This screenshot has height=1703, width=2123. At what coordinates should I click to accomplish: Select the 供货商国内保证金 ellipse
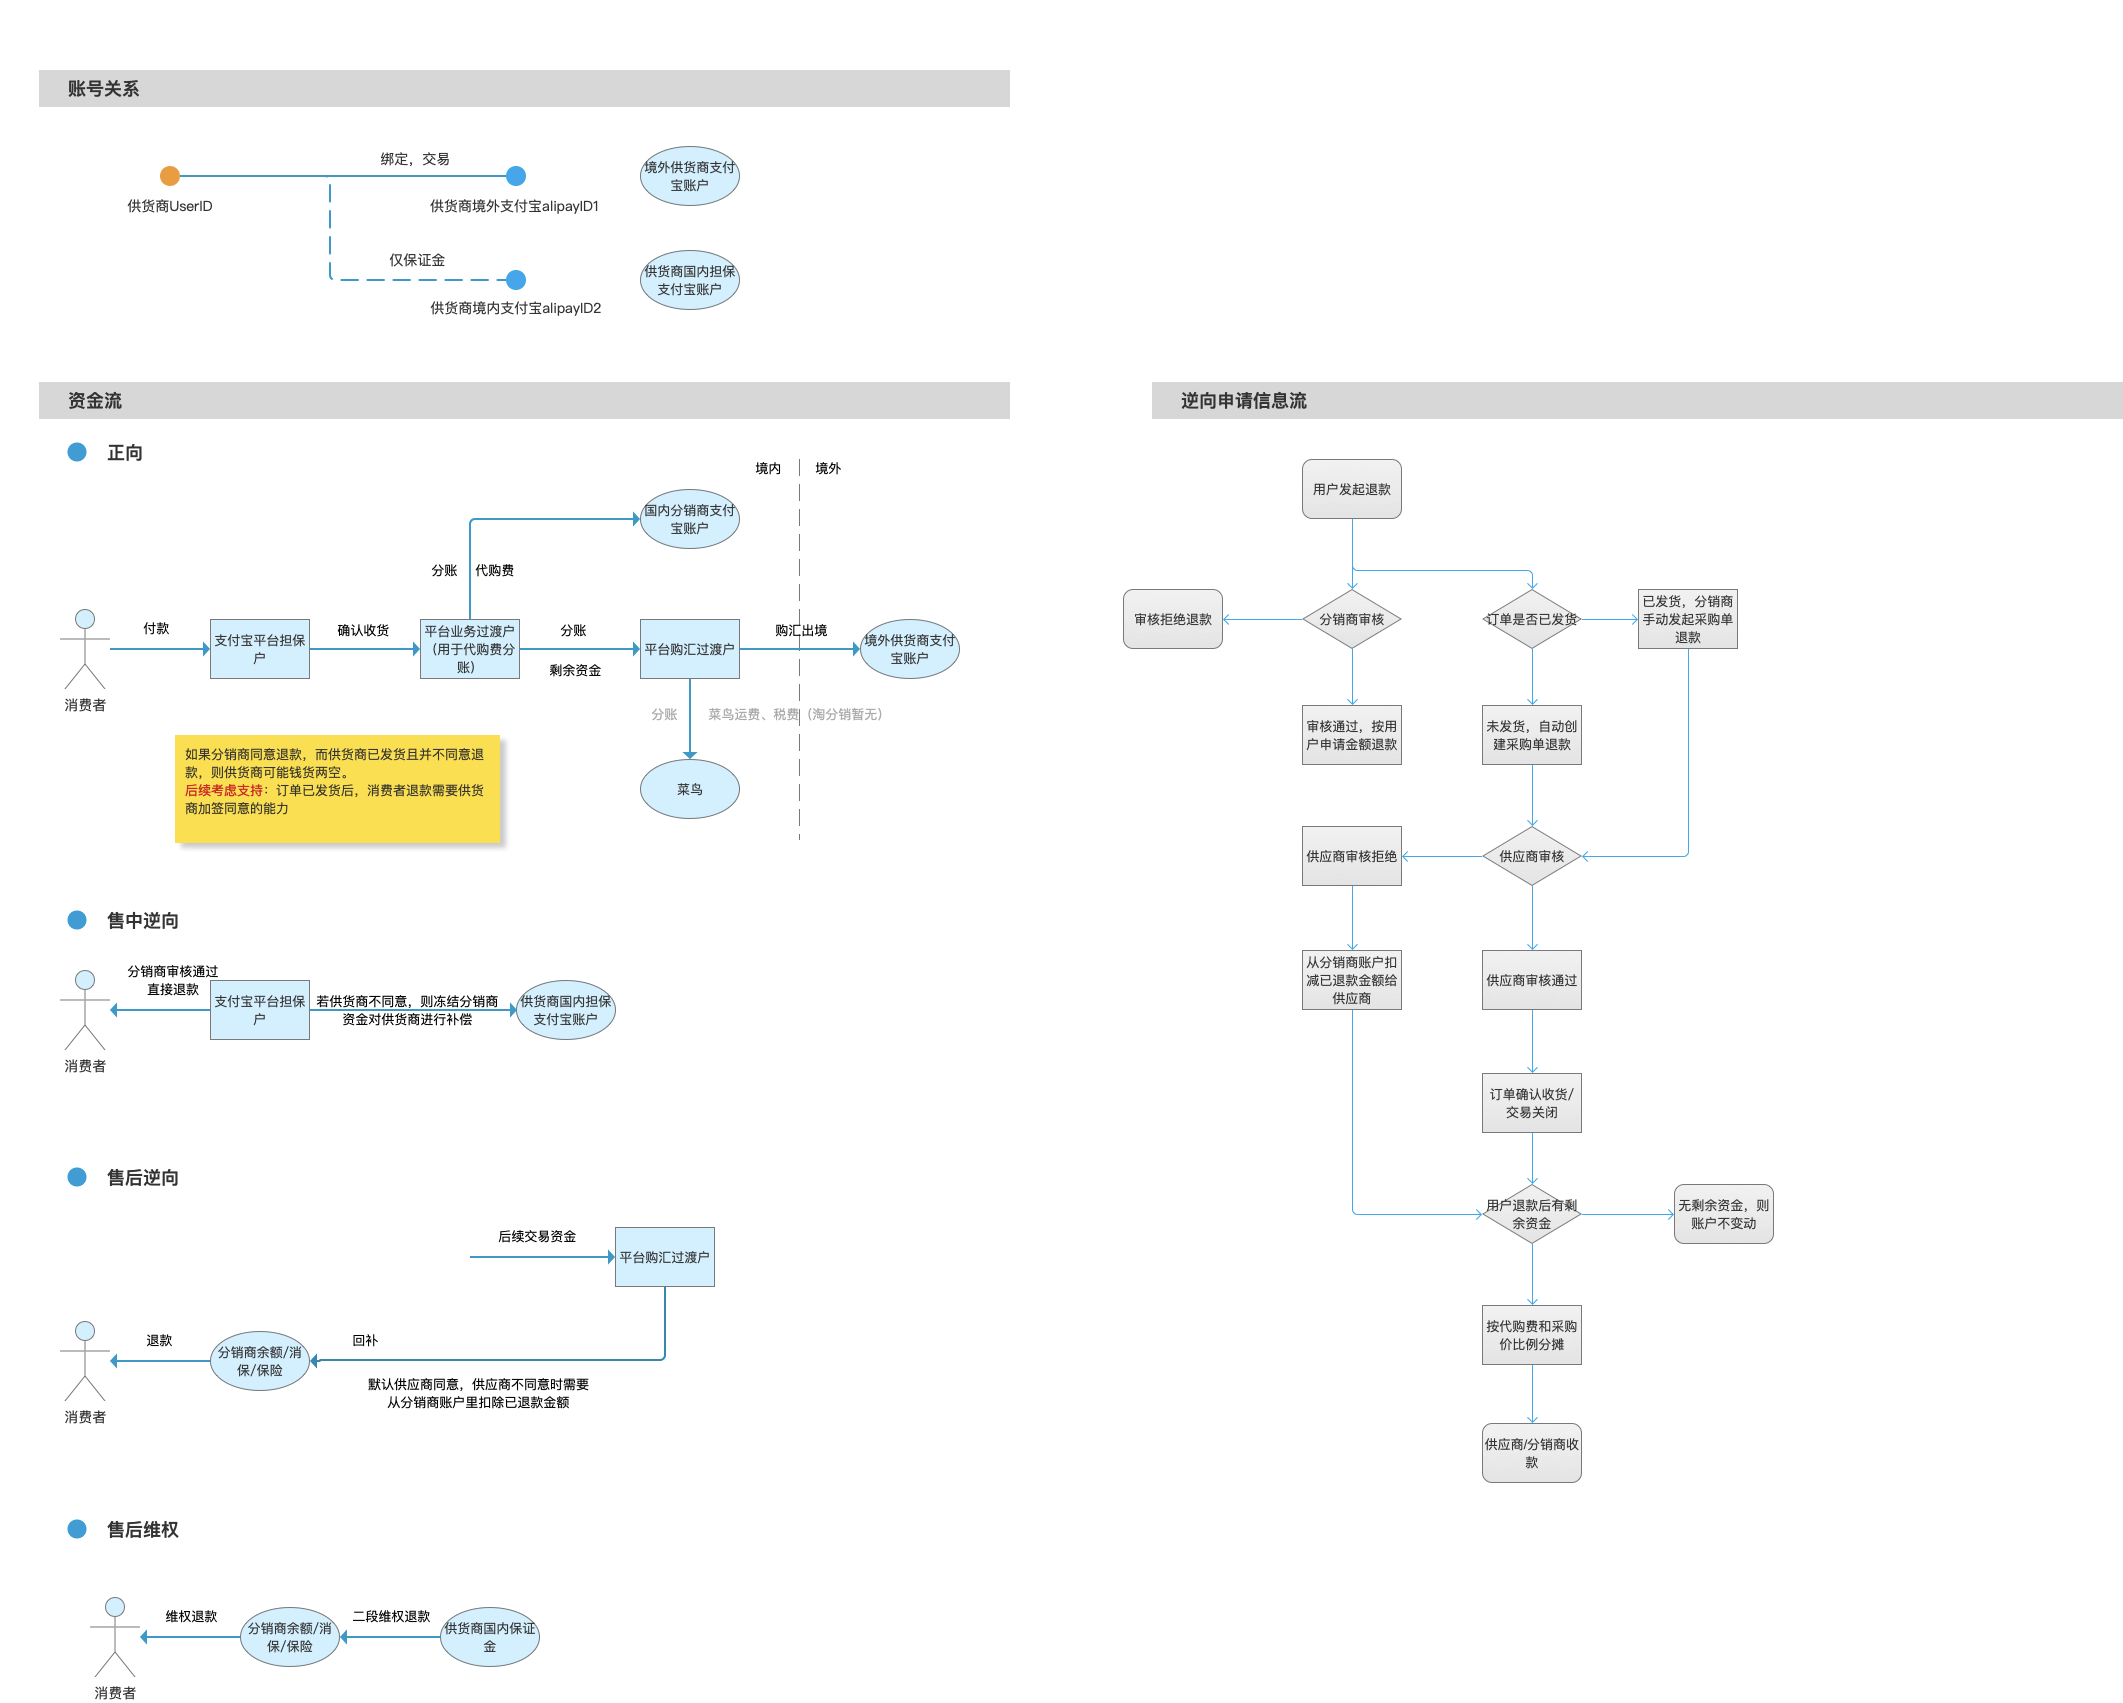click(x=490, y=1637)
